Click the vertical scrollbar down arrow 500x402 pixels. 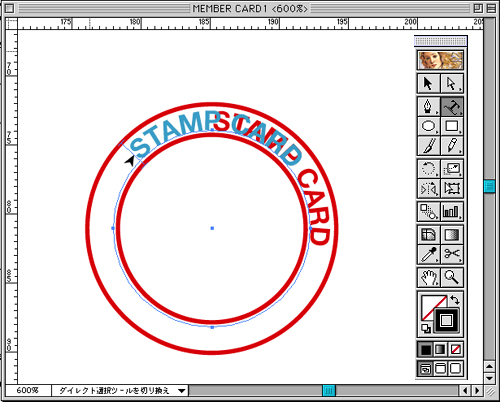pos(489,379)
